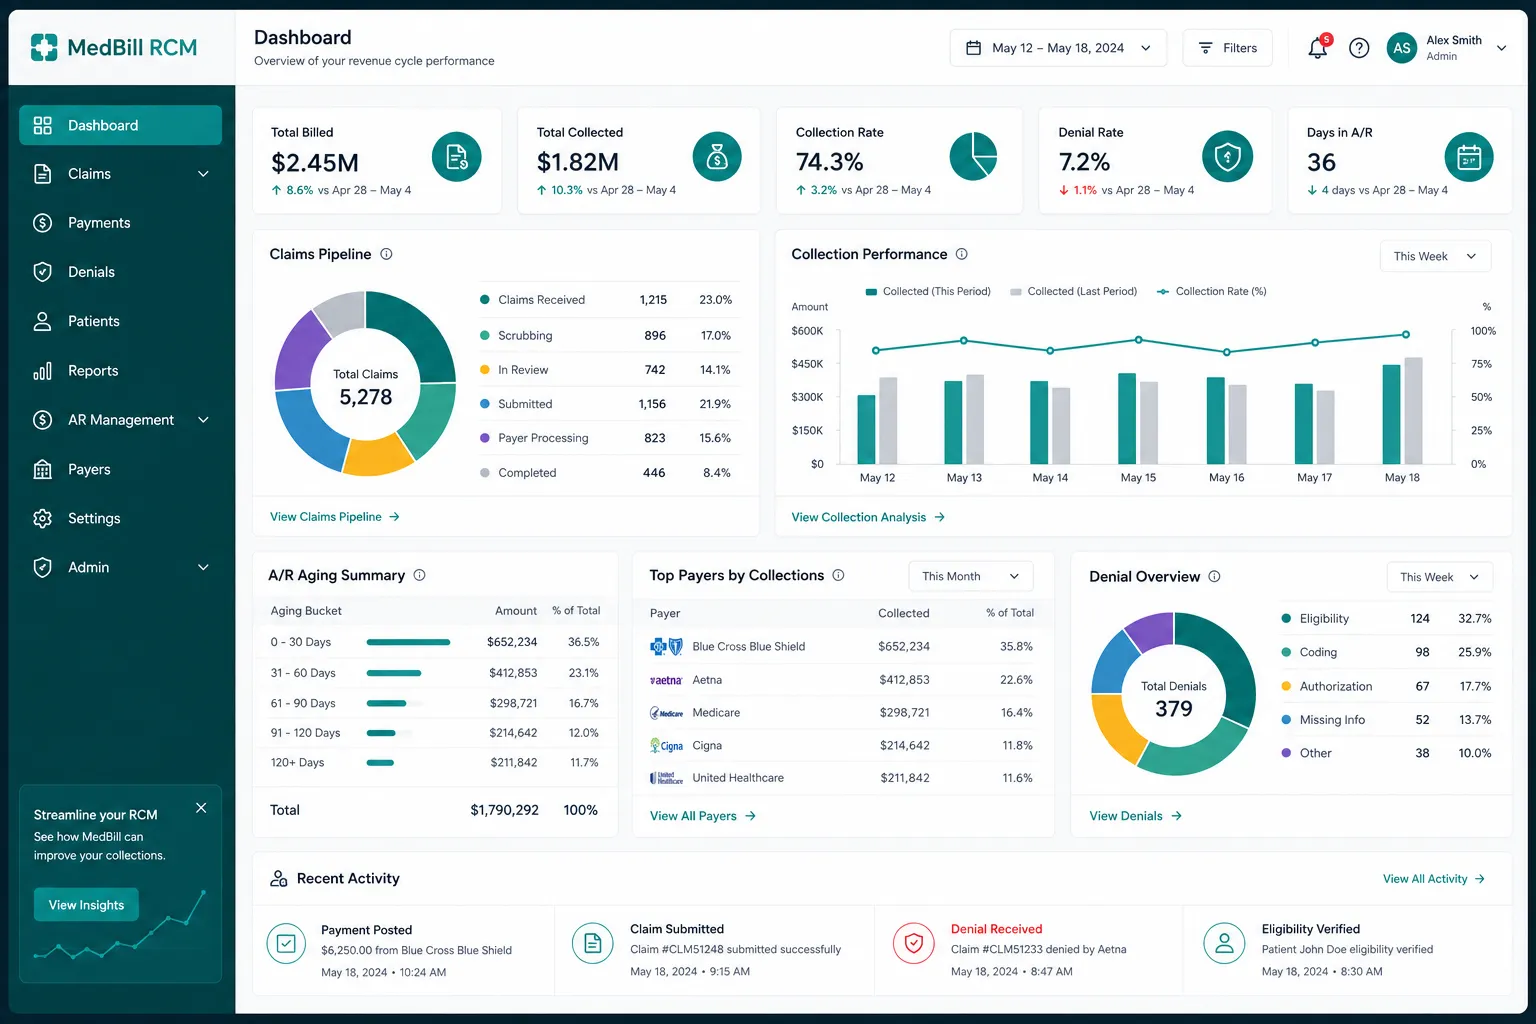Image resolution: width=1536 pixels, height=1024 pixels.
Task: Click the Total Collected money bag icon
Action: [x=717, y=157]
